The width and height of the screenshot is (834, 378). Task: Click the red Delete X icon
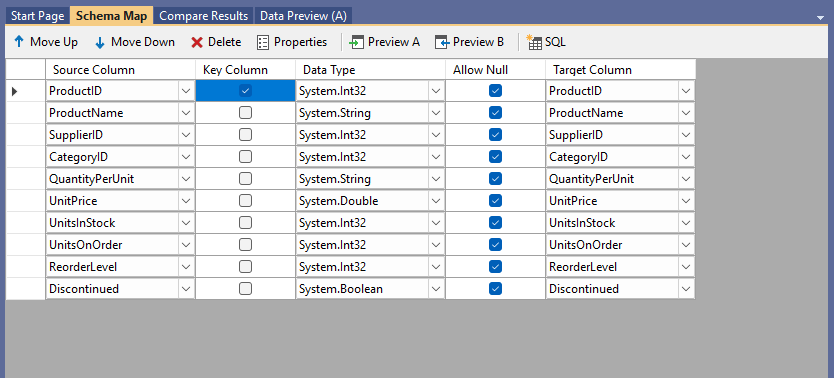197,43
